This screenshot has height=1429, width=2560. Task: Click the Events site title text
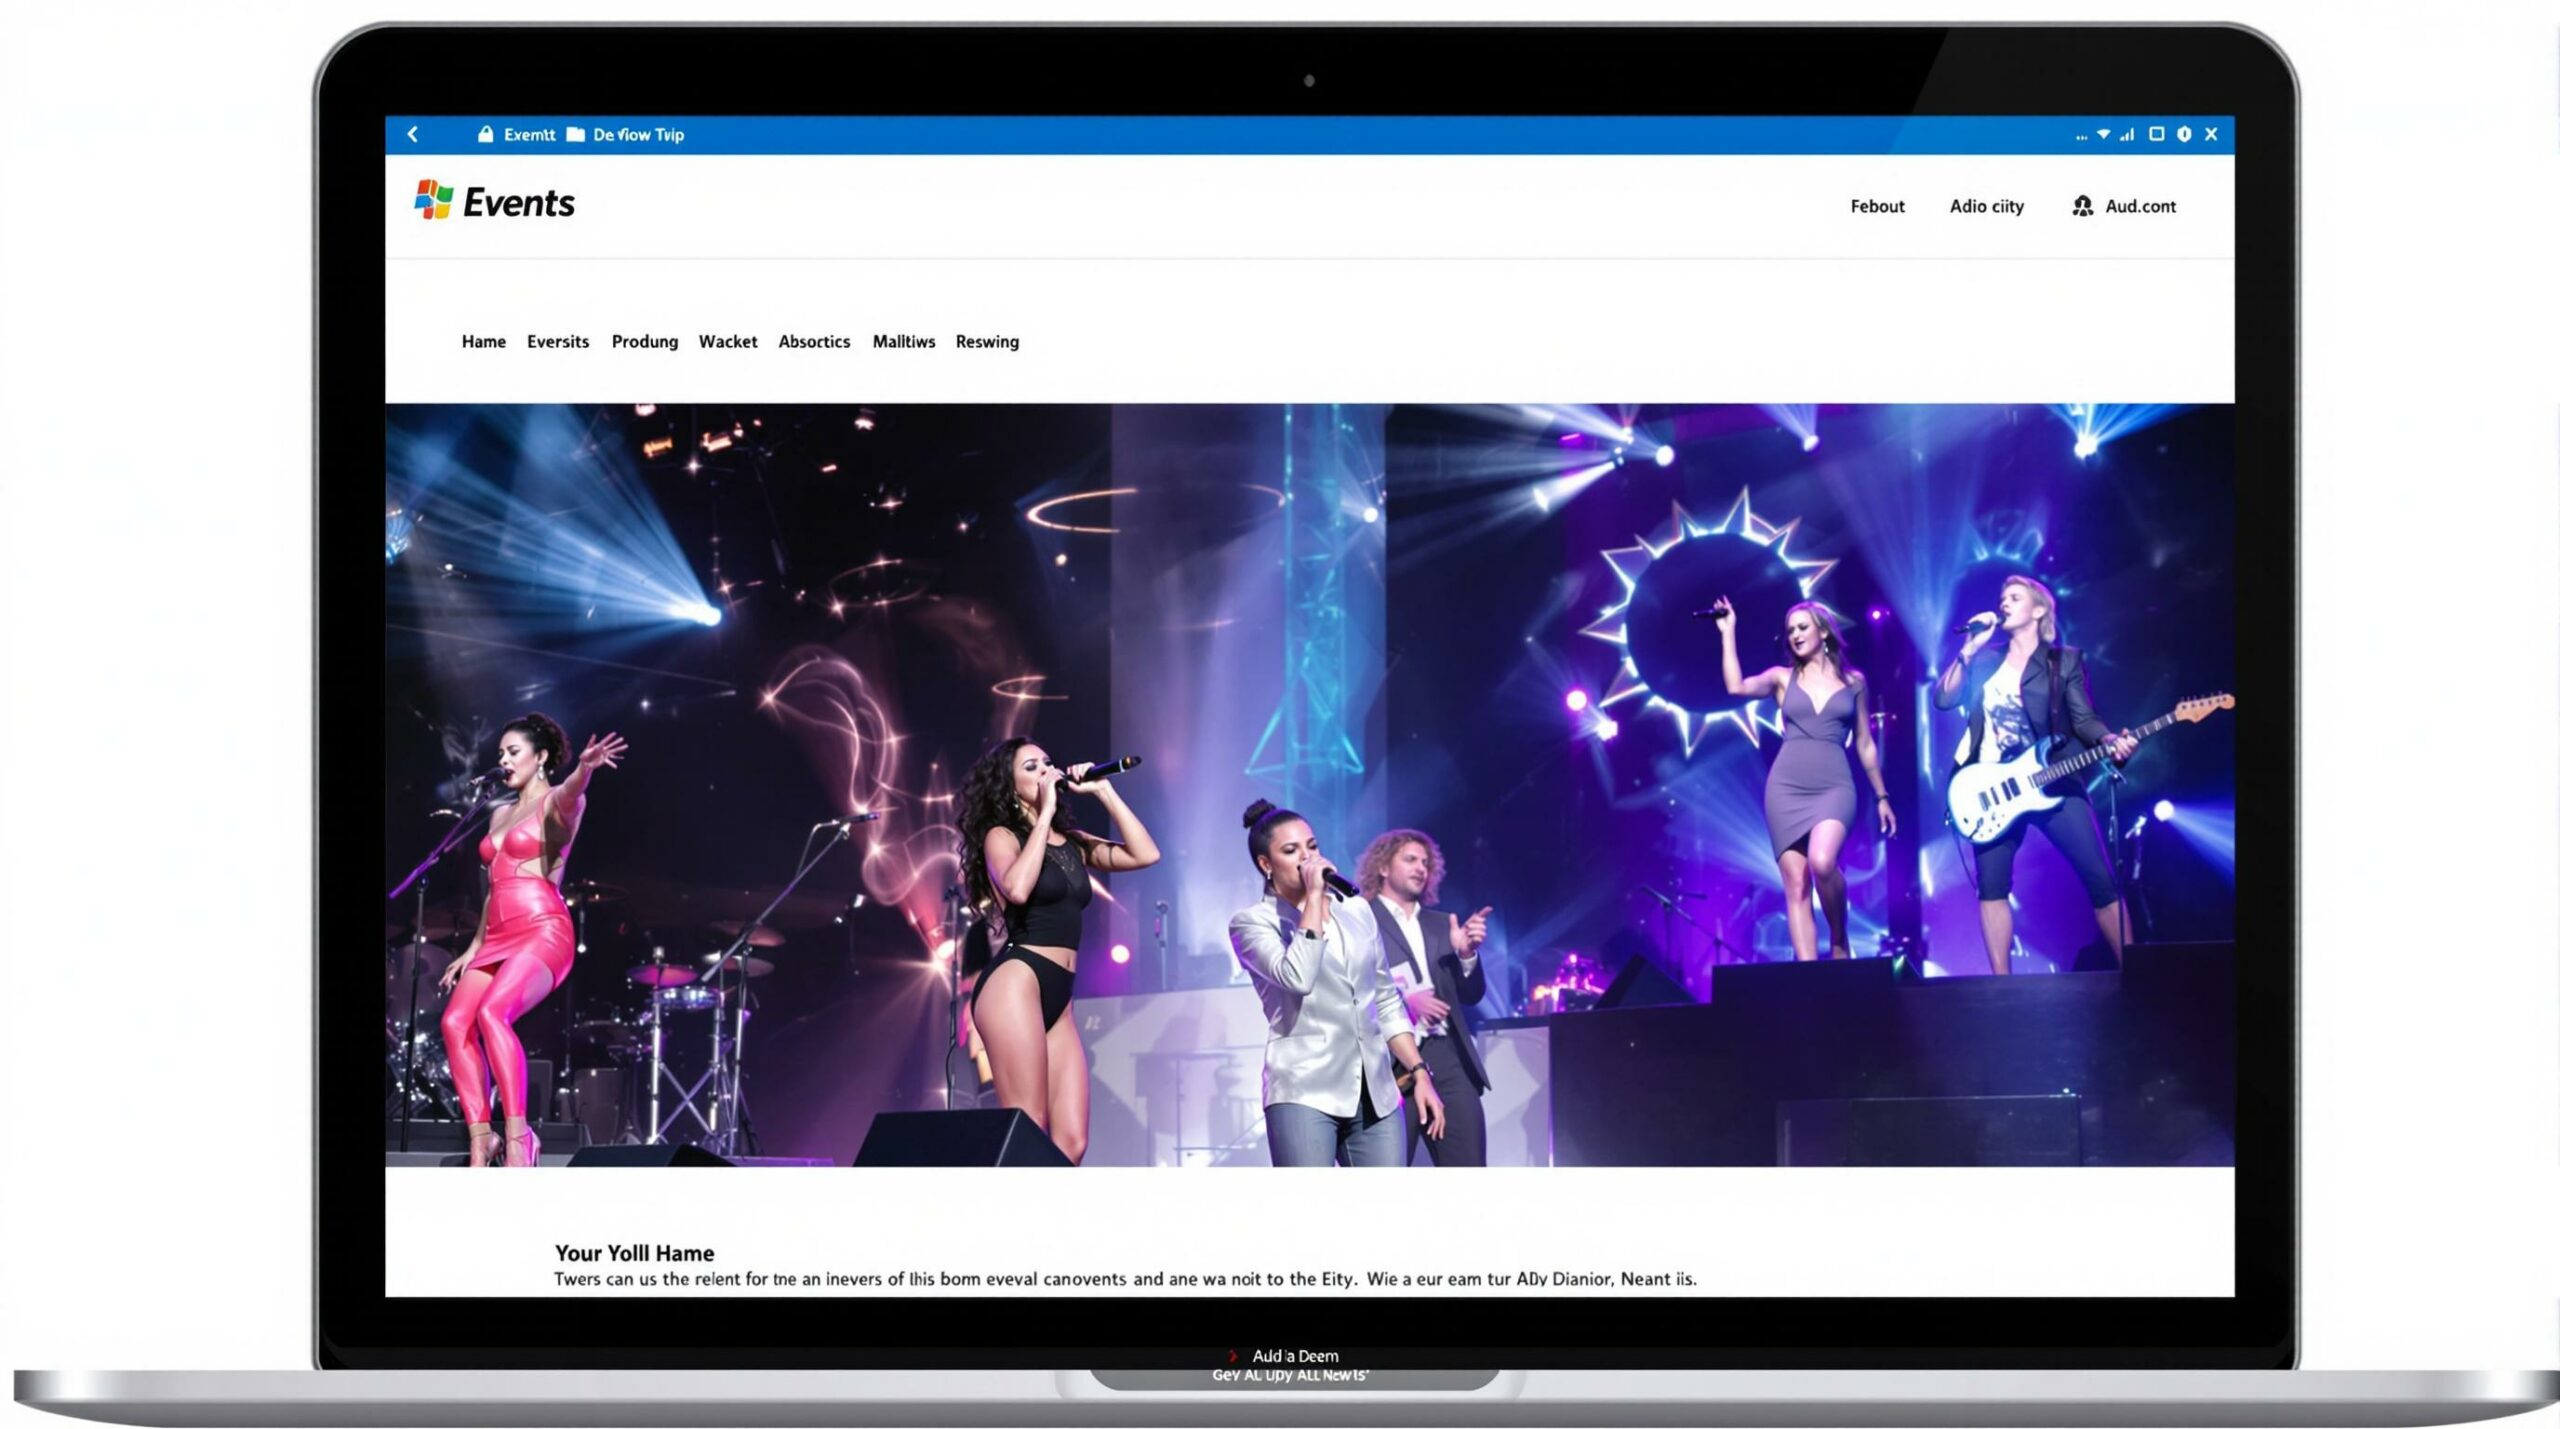pos(519,202)
